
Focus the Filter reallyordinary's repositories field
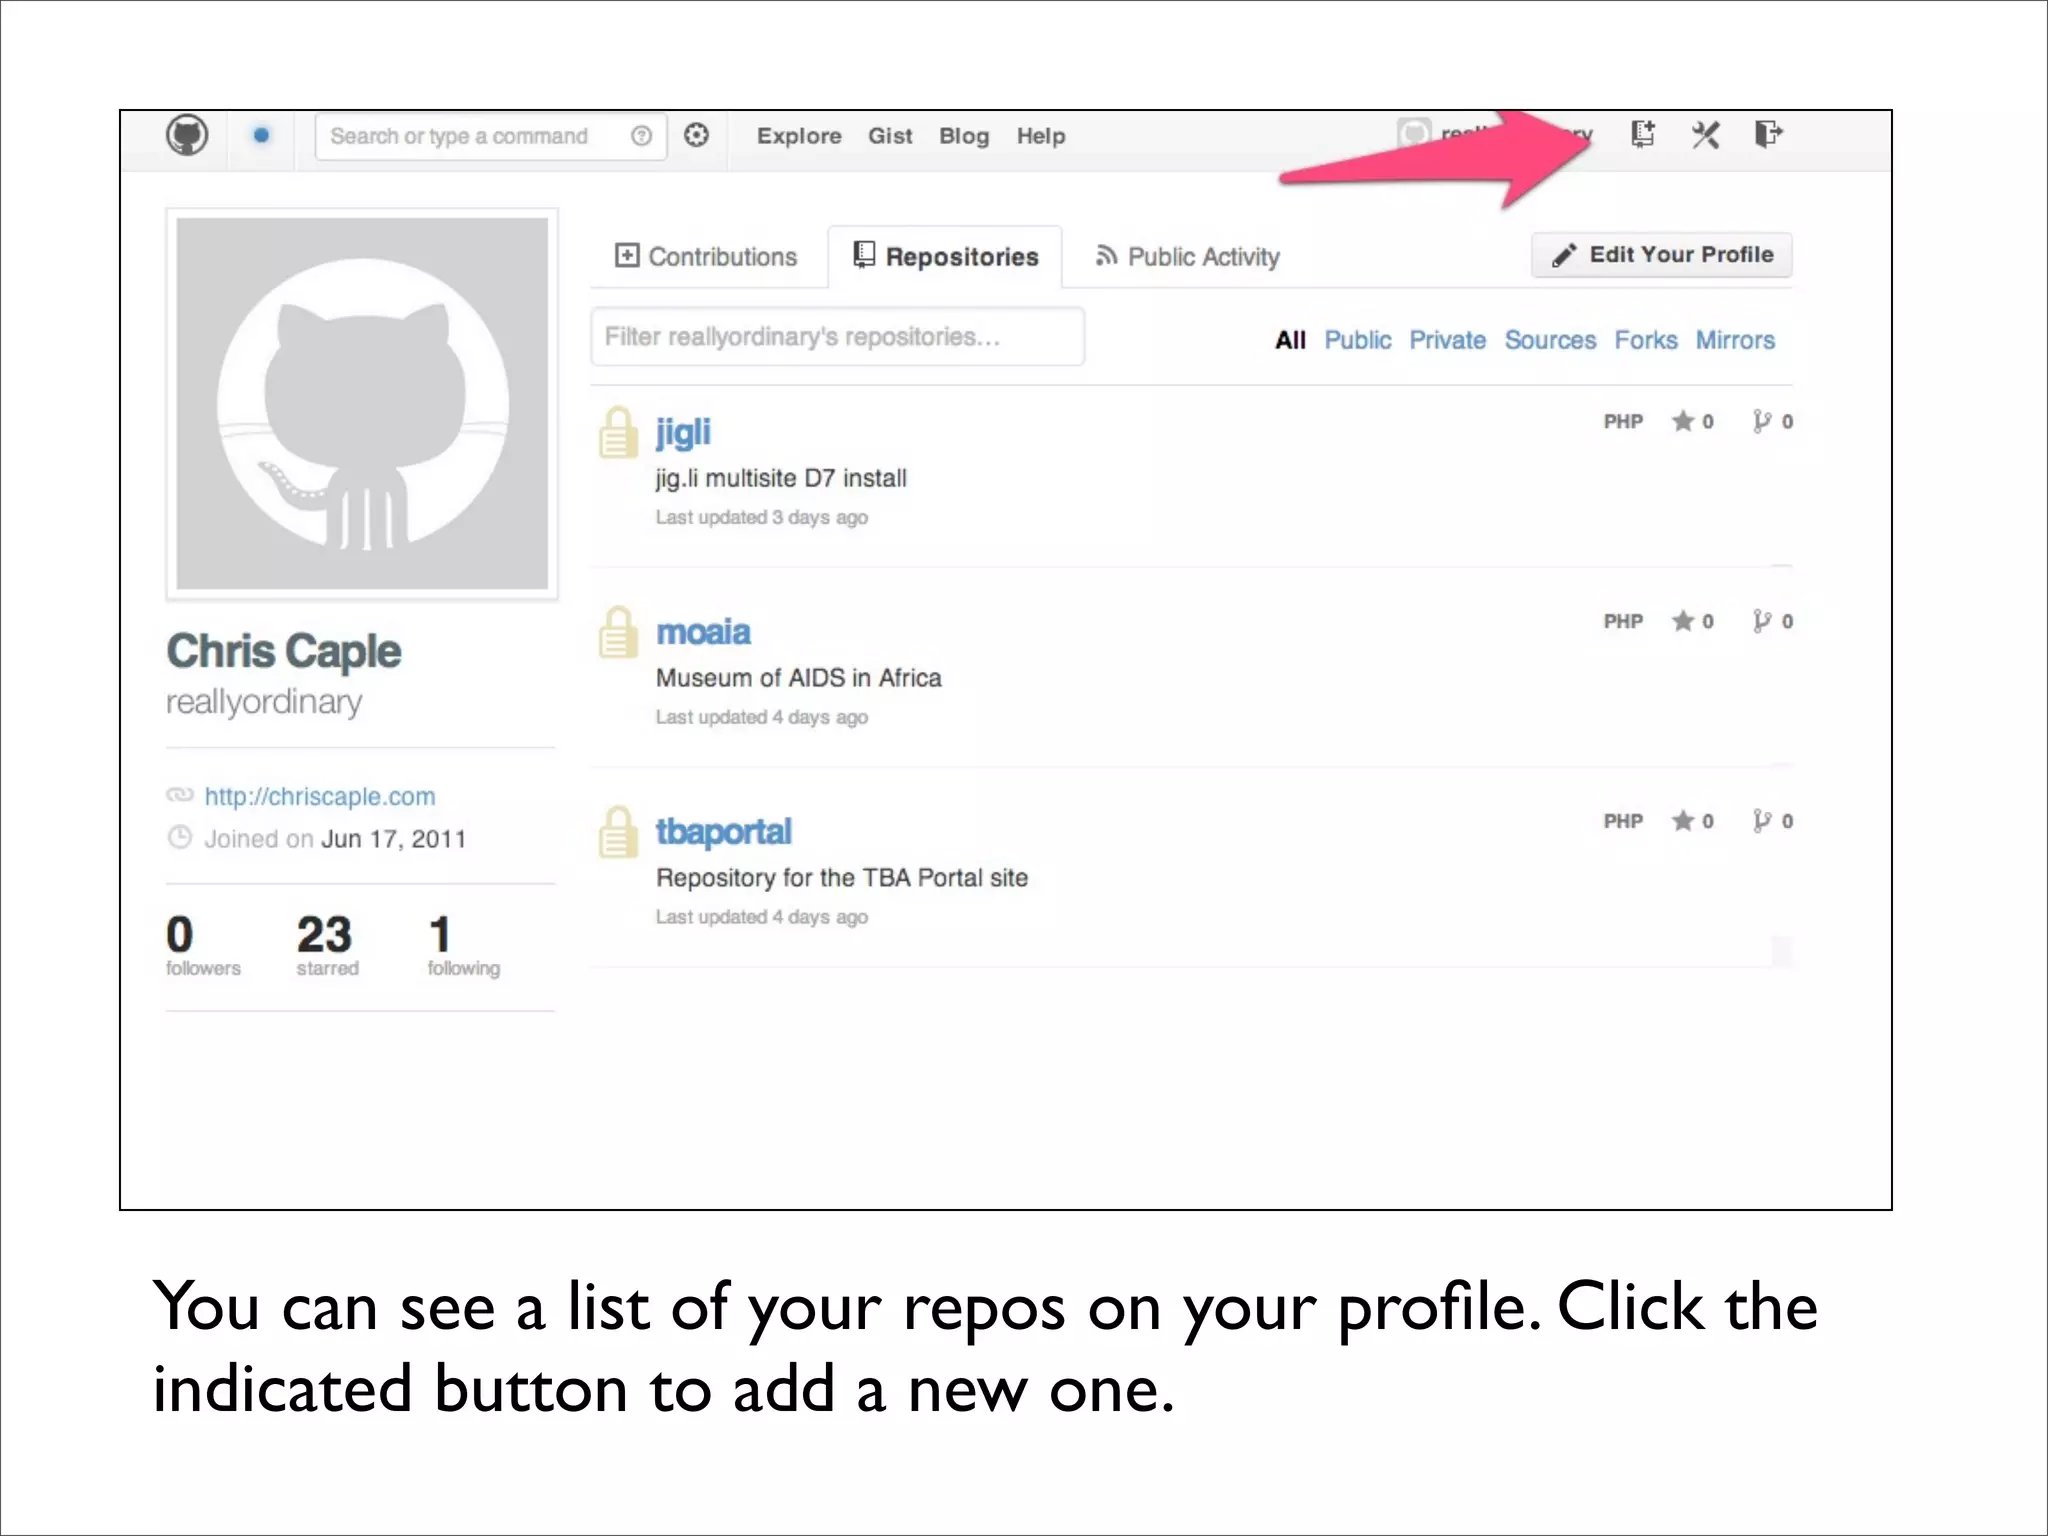(838, 337)
